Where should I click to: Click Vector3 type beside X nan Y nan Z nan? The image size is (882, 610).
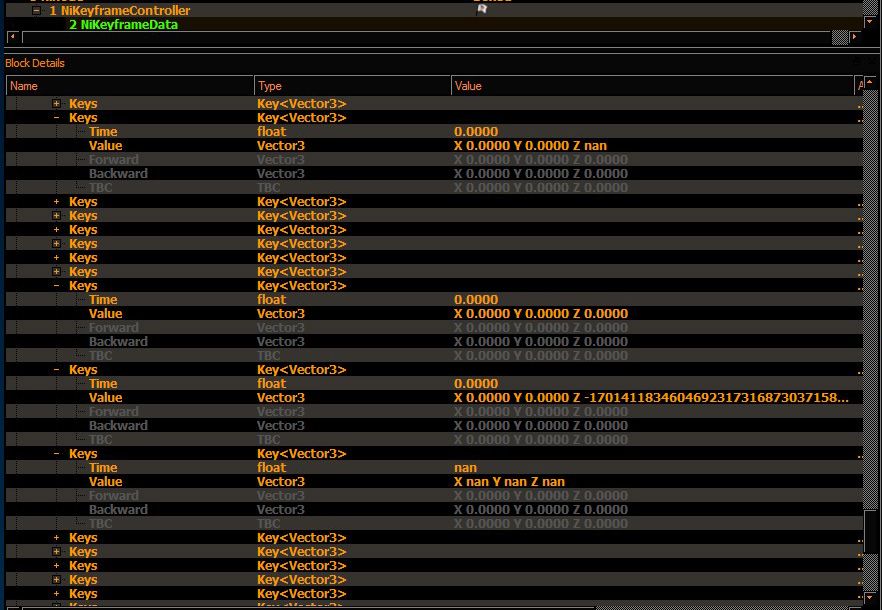[x=281, y=481]
